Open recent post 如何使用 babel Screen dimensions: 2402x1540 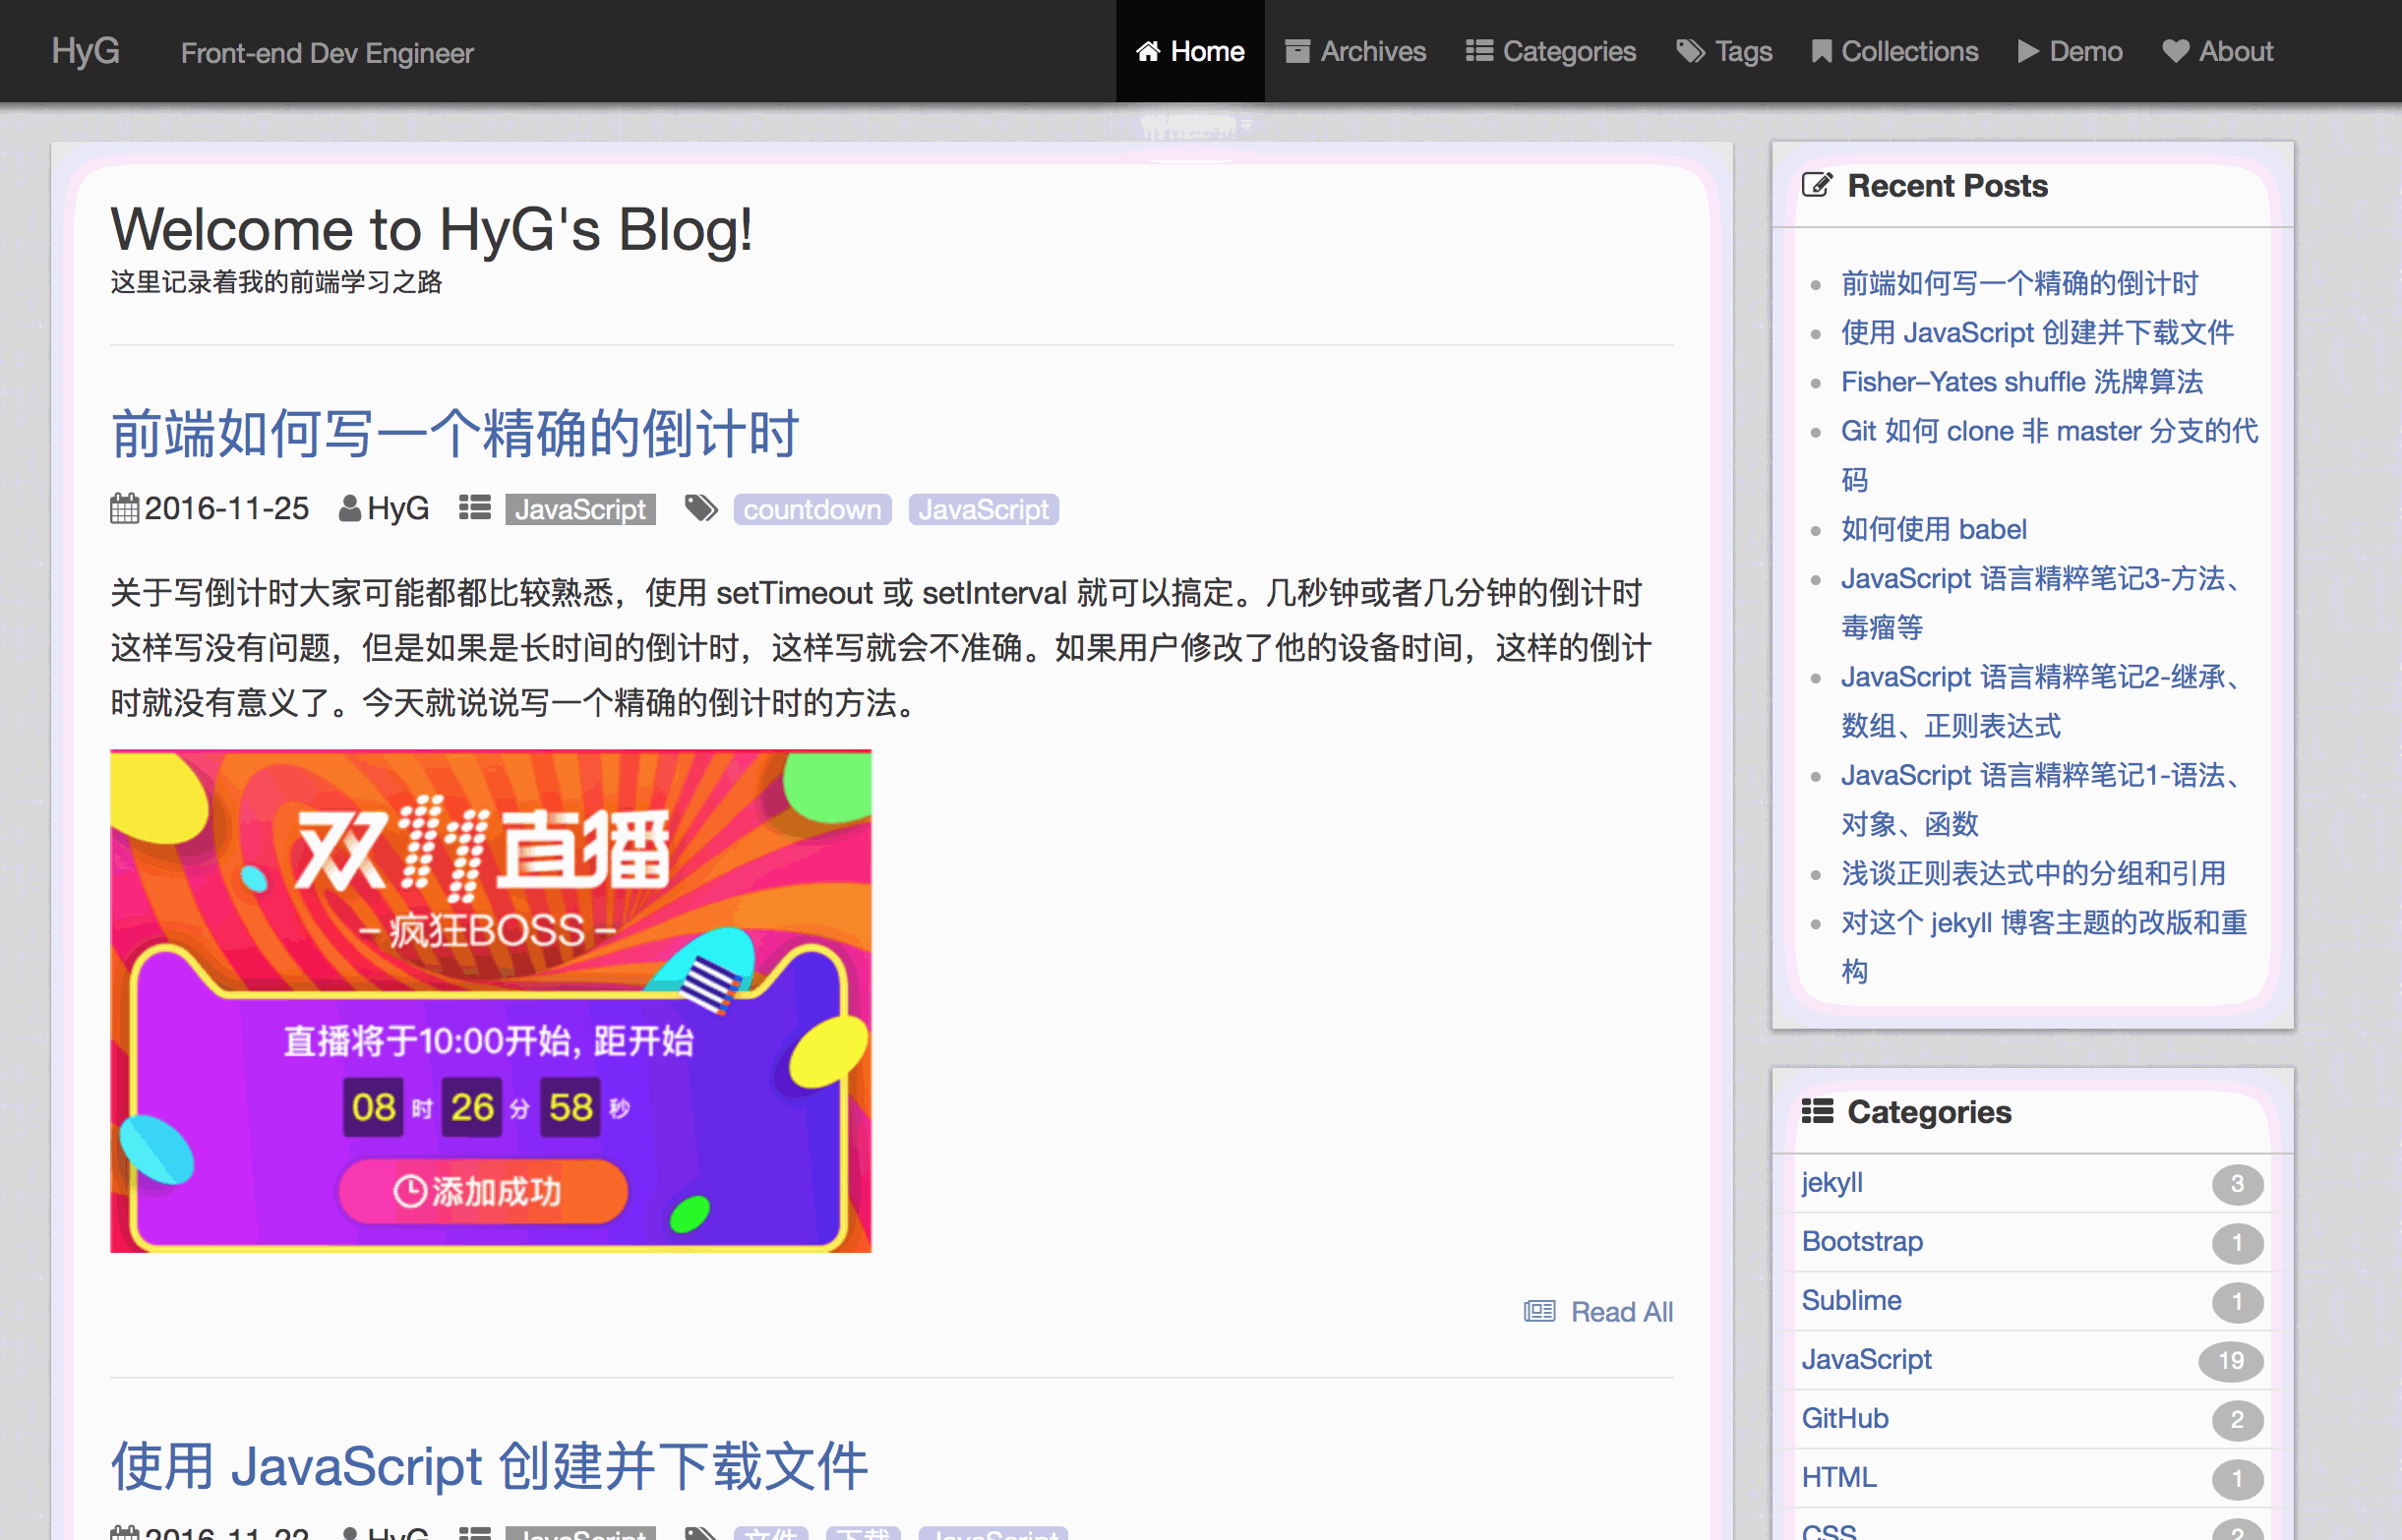(1933, 529)
